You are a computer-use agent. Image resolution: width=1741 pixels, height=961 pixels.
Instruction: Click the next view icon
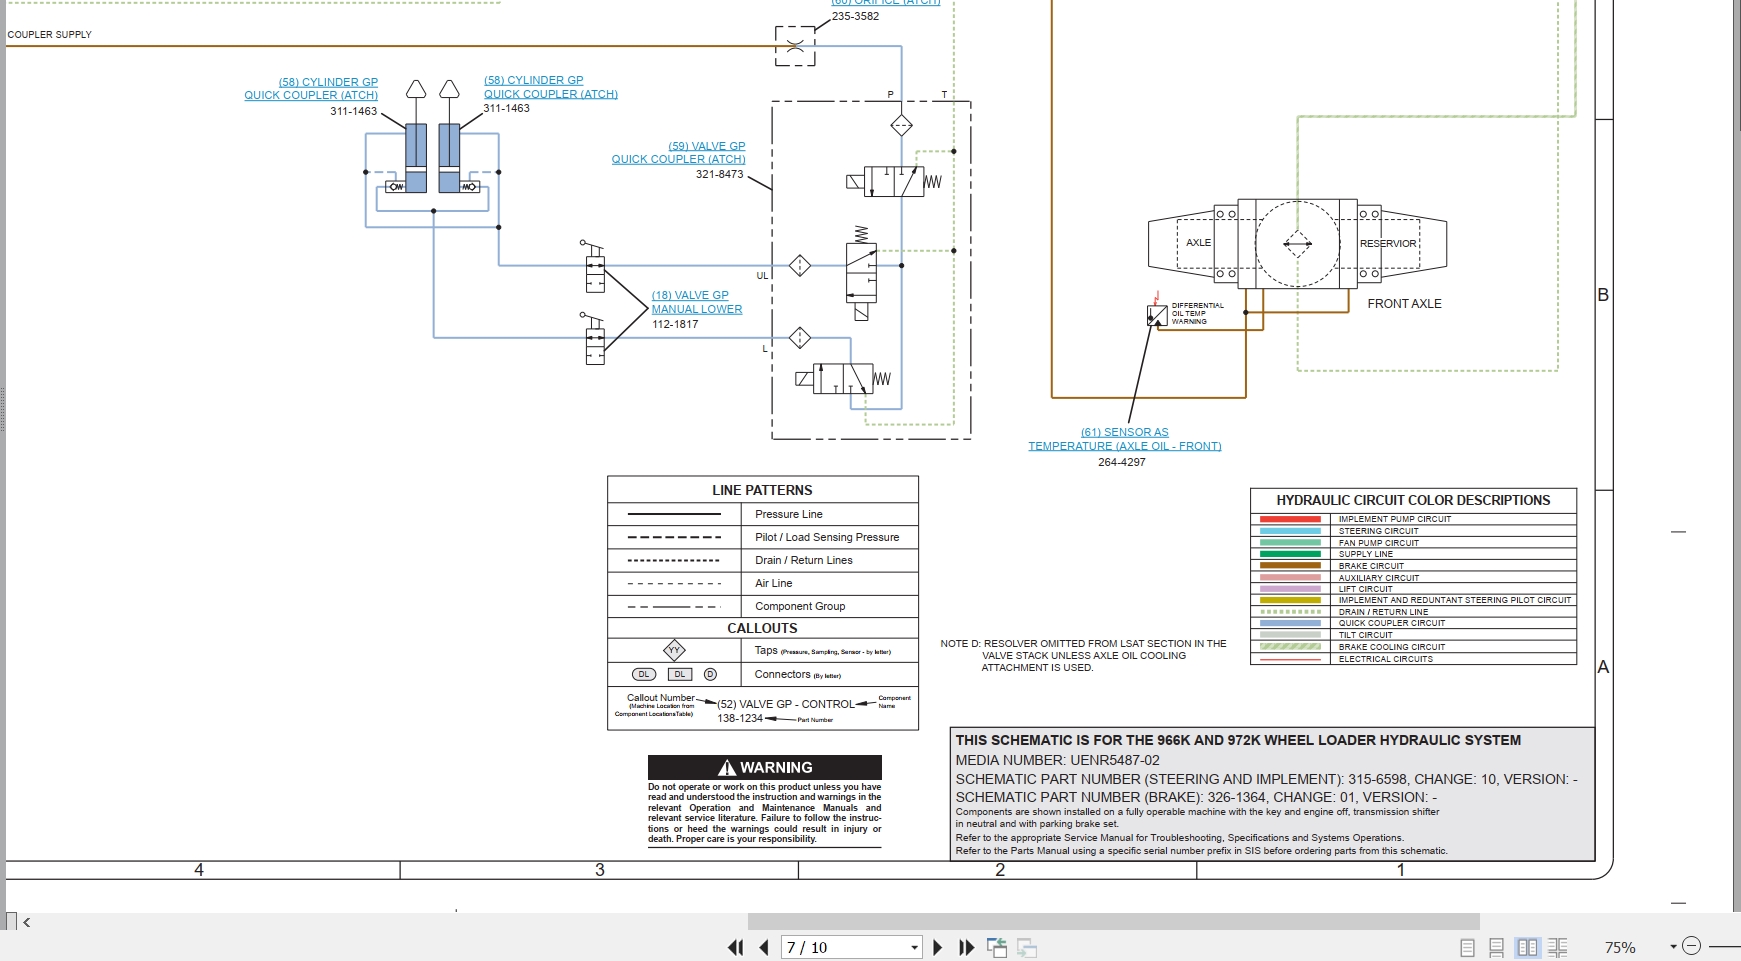pyautogui.click(x=1027, y=947)
